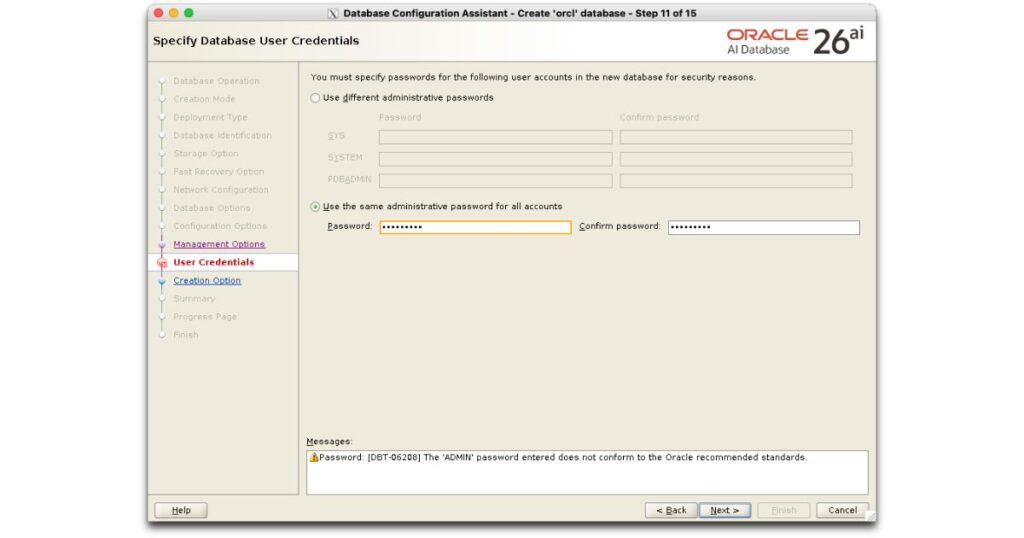Click the Database Operation step
Image resolution: width=1024 pixels, height=538 pixels.
(216, 81)
